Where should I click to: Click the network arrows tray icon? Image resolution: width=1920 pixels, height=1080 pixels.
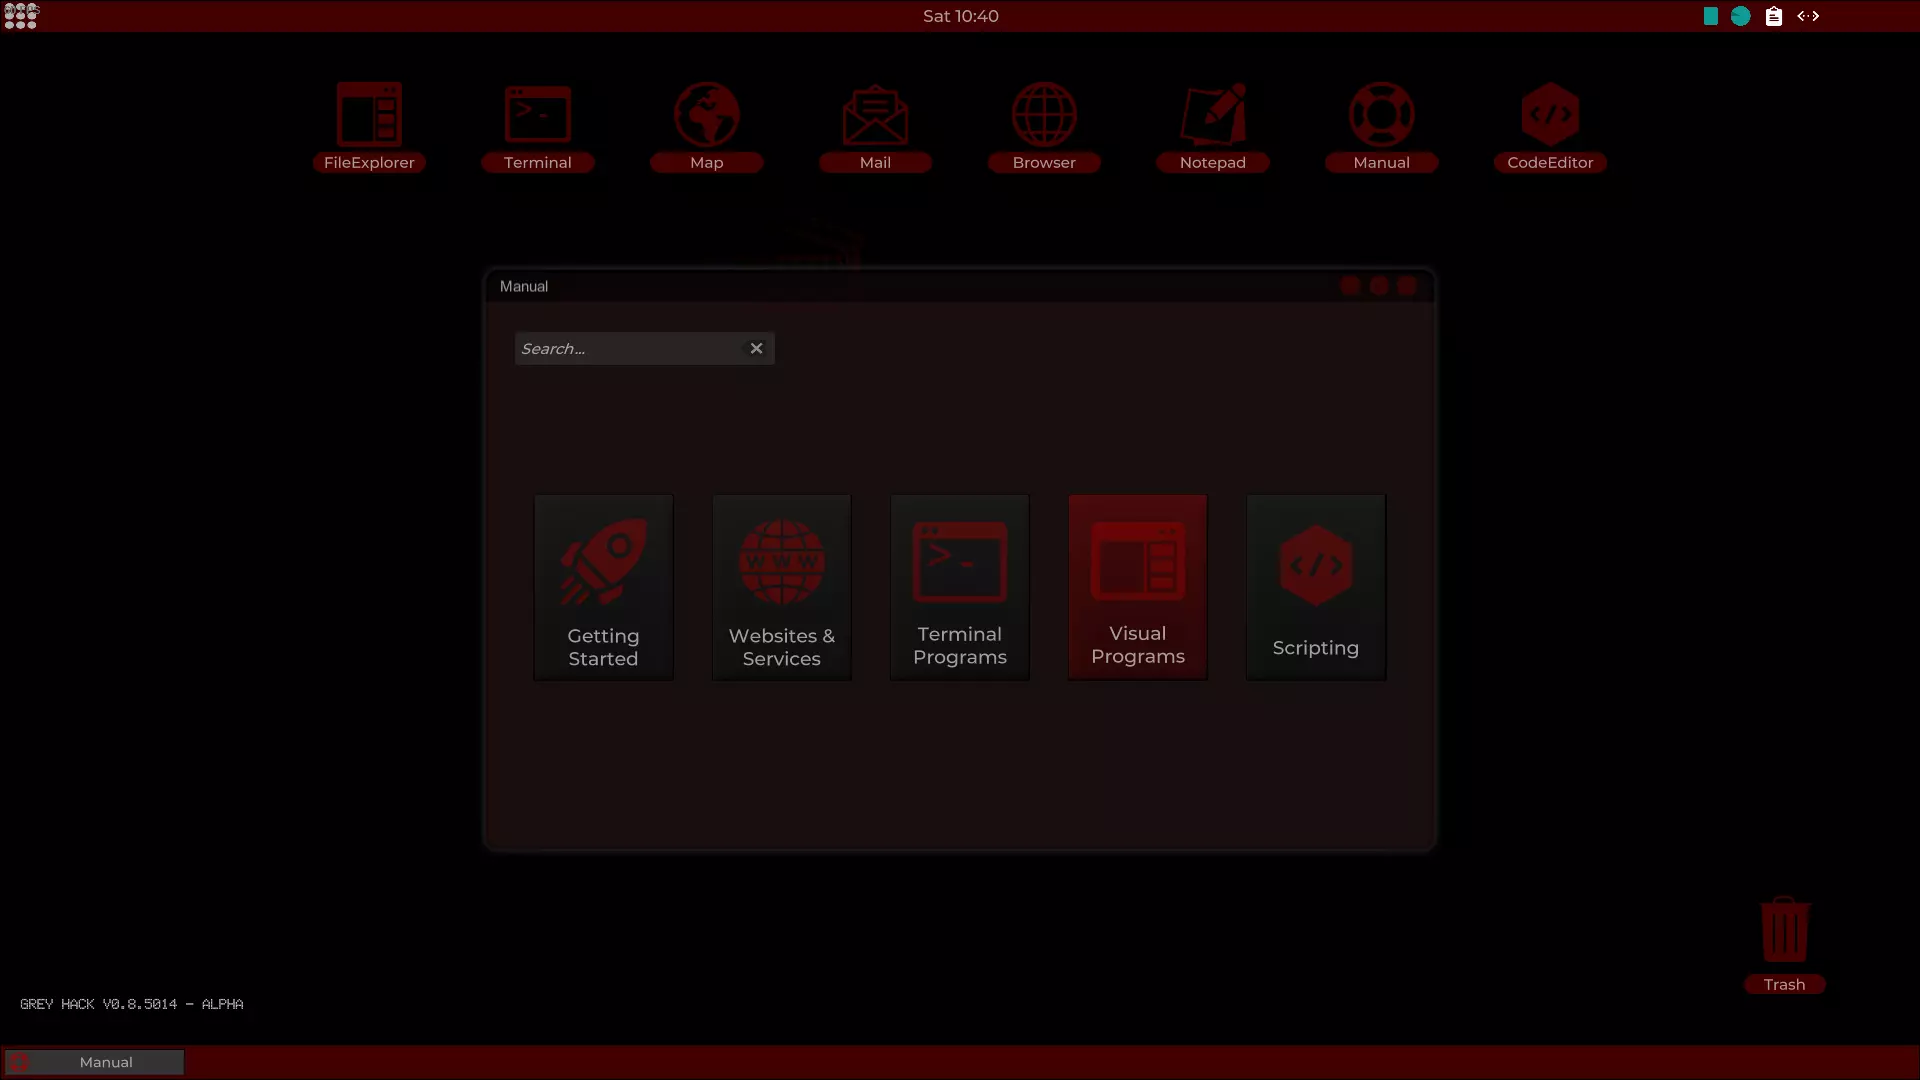click(x=1808, y=16)
